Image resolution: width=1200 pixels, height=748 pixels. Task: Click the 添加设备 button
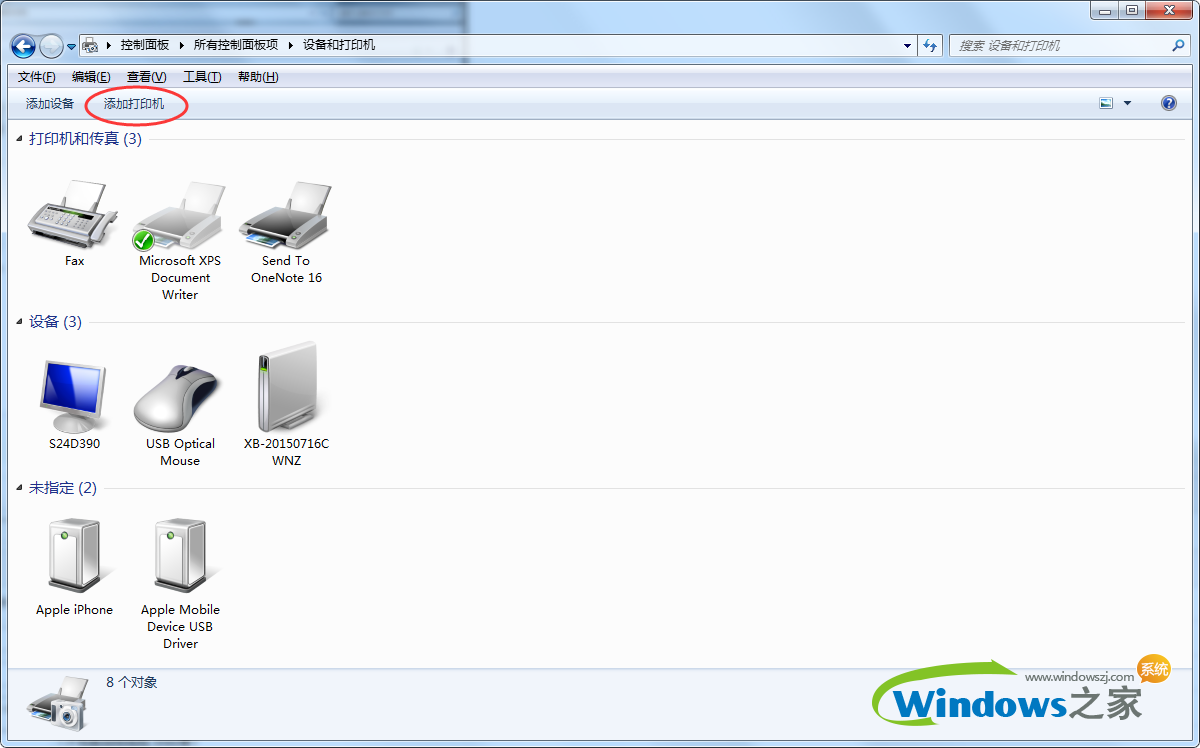[x=50, y=104]
